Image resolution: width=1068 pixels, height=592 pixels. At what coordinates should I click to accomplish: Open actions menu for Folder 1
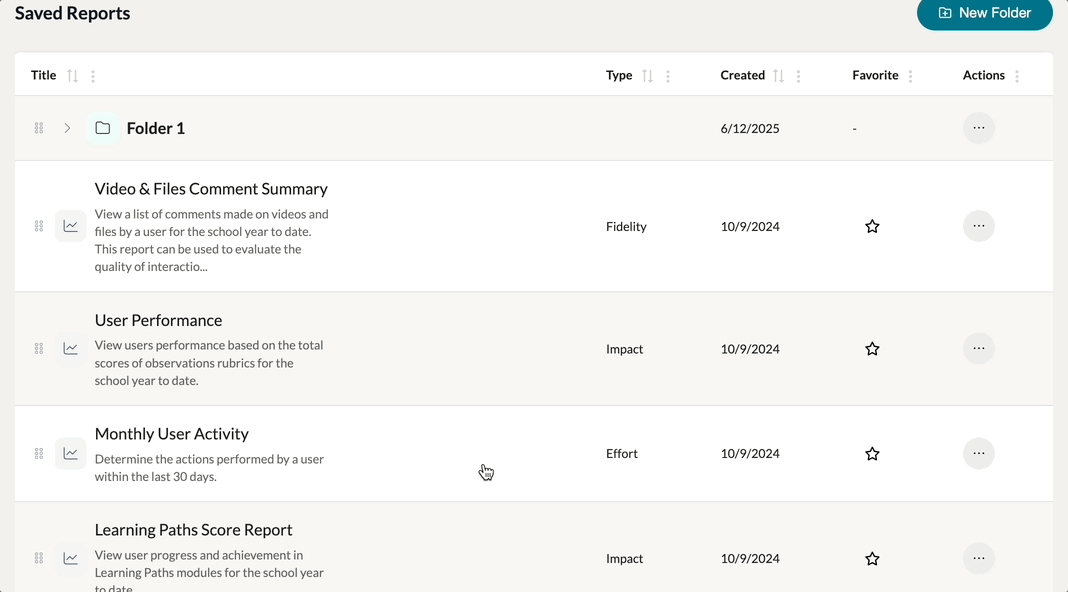click(x=978, y=128)
